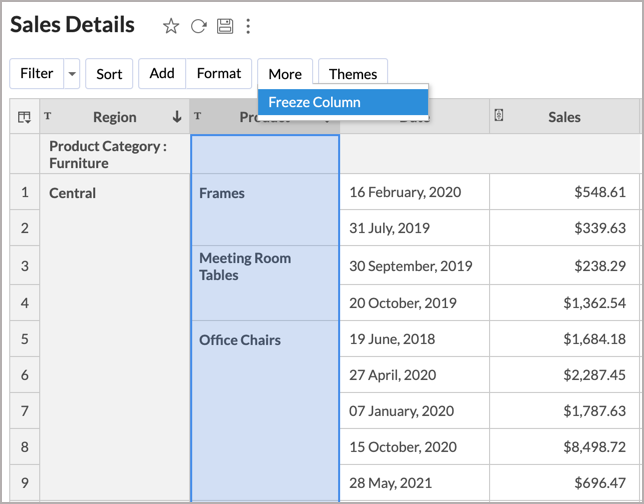Select the Sales column header
The width and height of the screenshot is (644, 504).
564,117
